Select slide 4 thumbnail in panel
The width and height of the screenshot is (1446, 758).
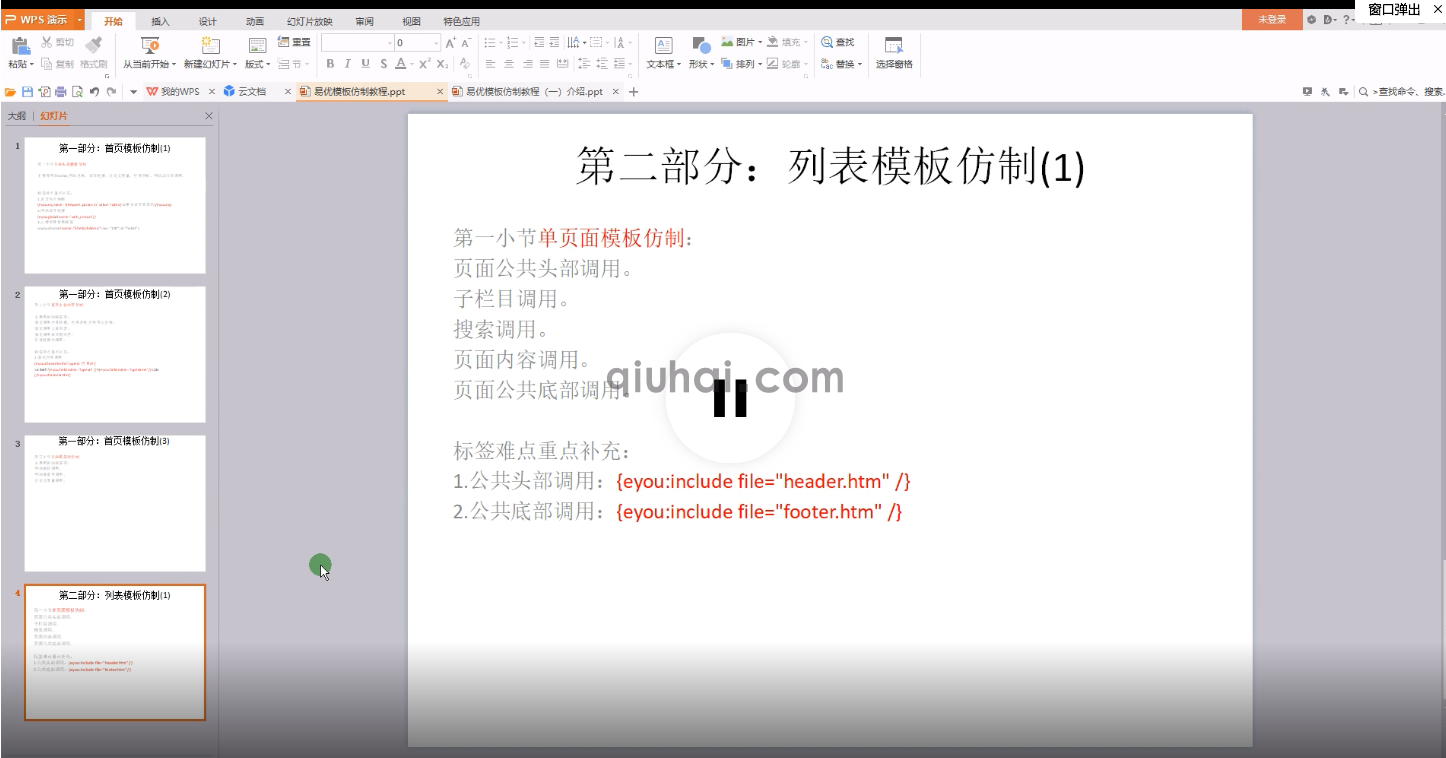114,652
